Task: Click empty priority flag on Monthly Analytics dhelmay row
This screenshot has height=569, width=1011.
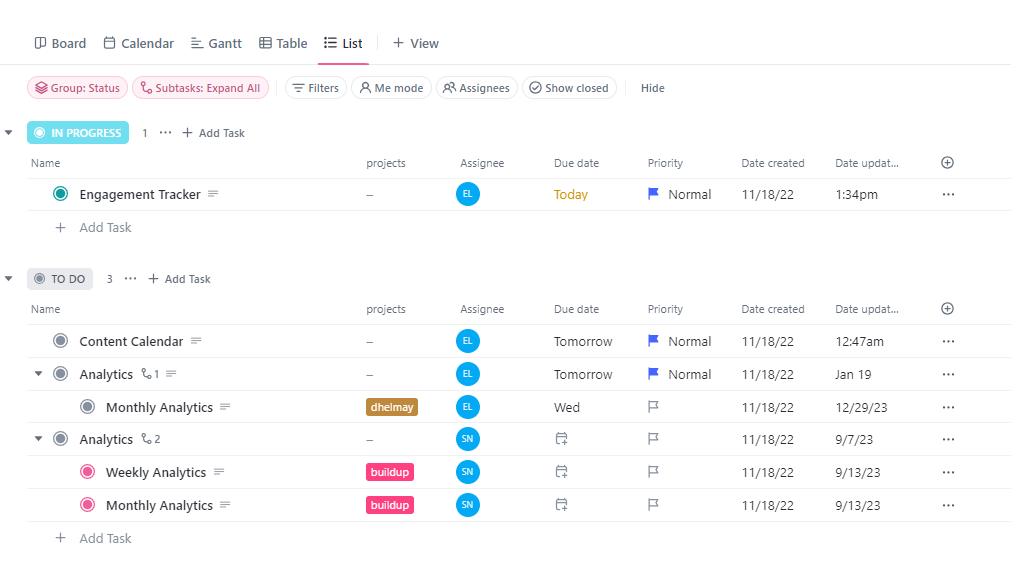Action: [x=654, y=407]
